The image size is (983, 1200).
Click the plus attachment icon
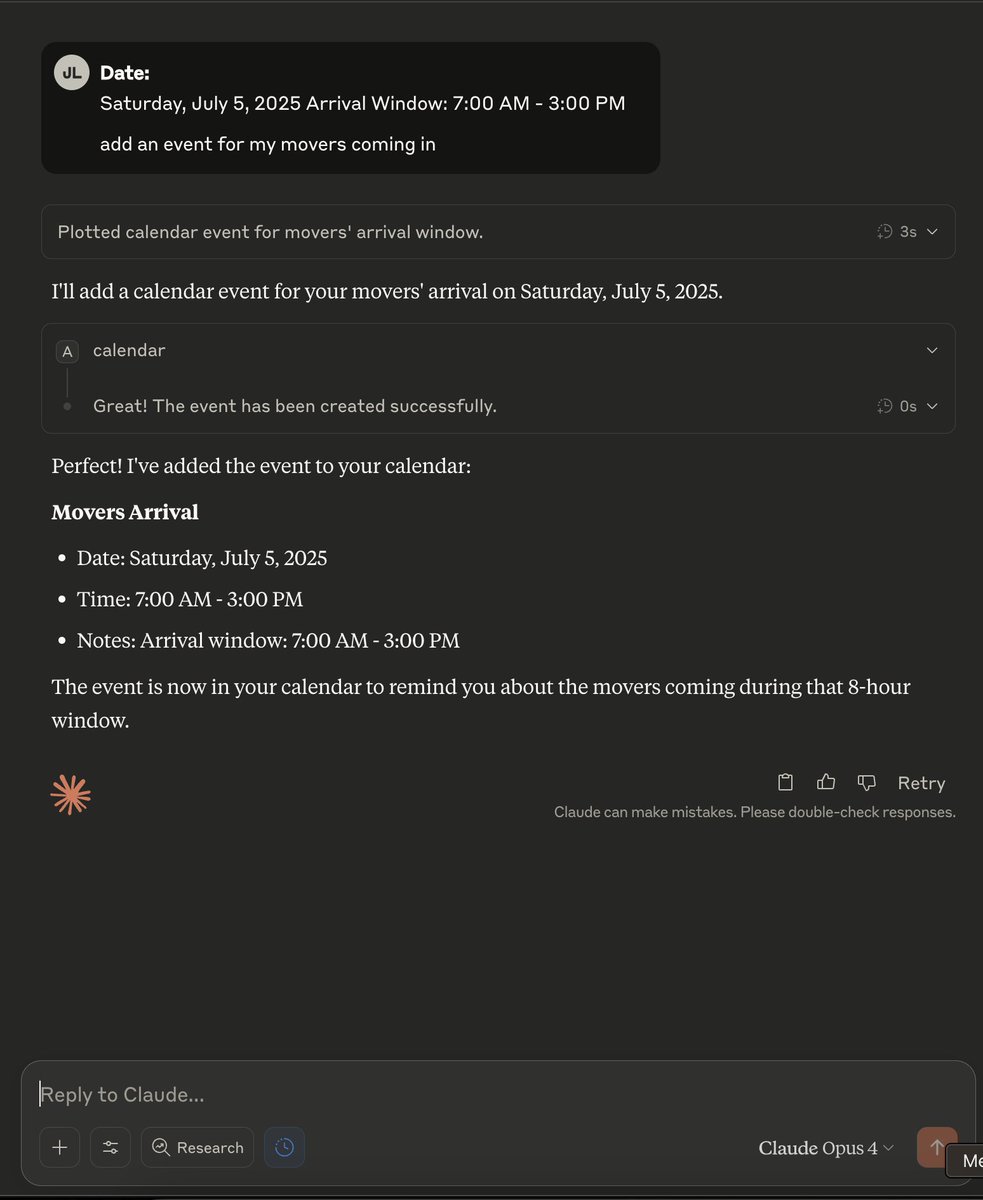click(60, 1147)
